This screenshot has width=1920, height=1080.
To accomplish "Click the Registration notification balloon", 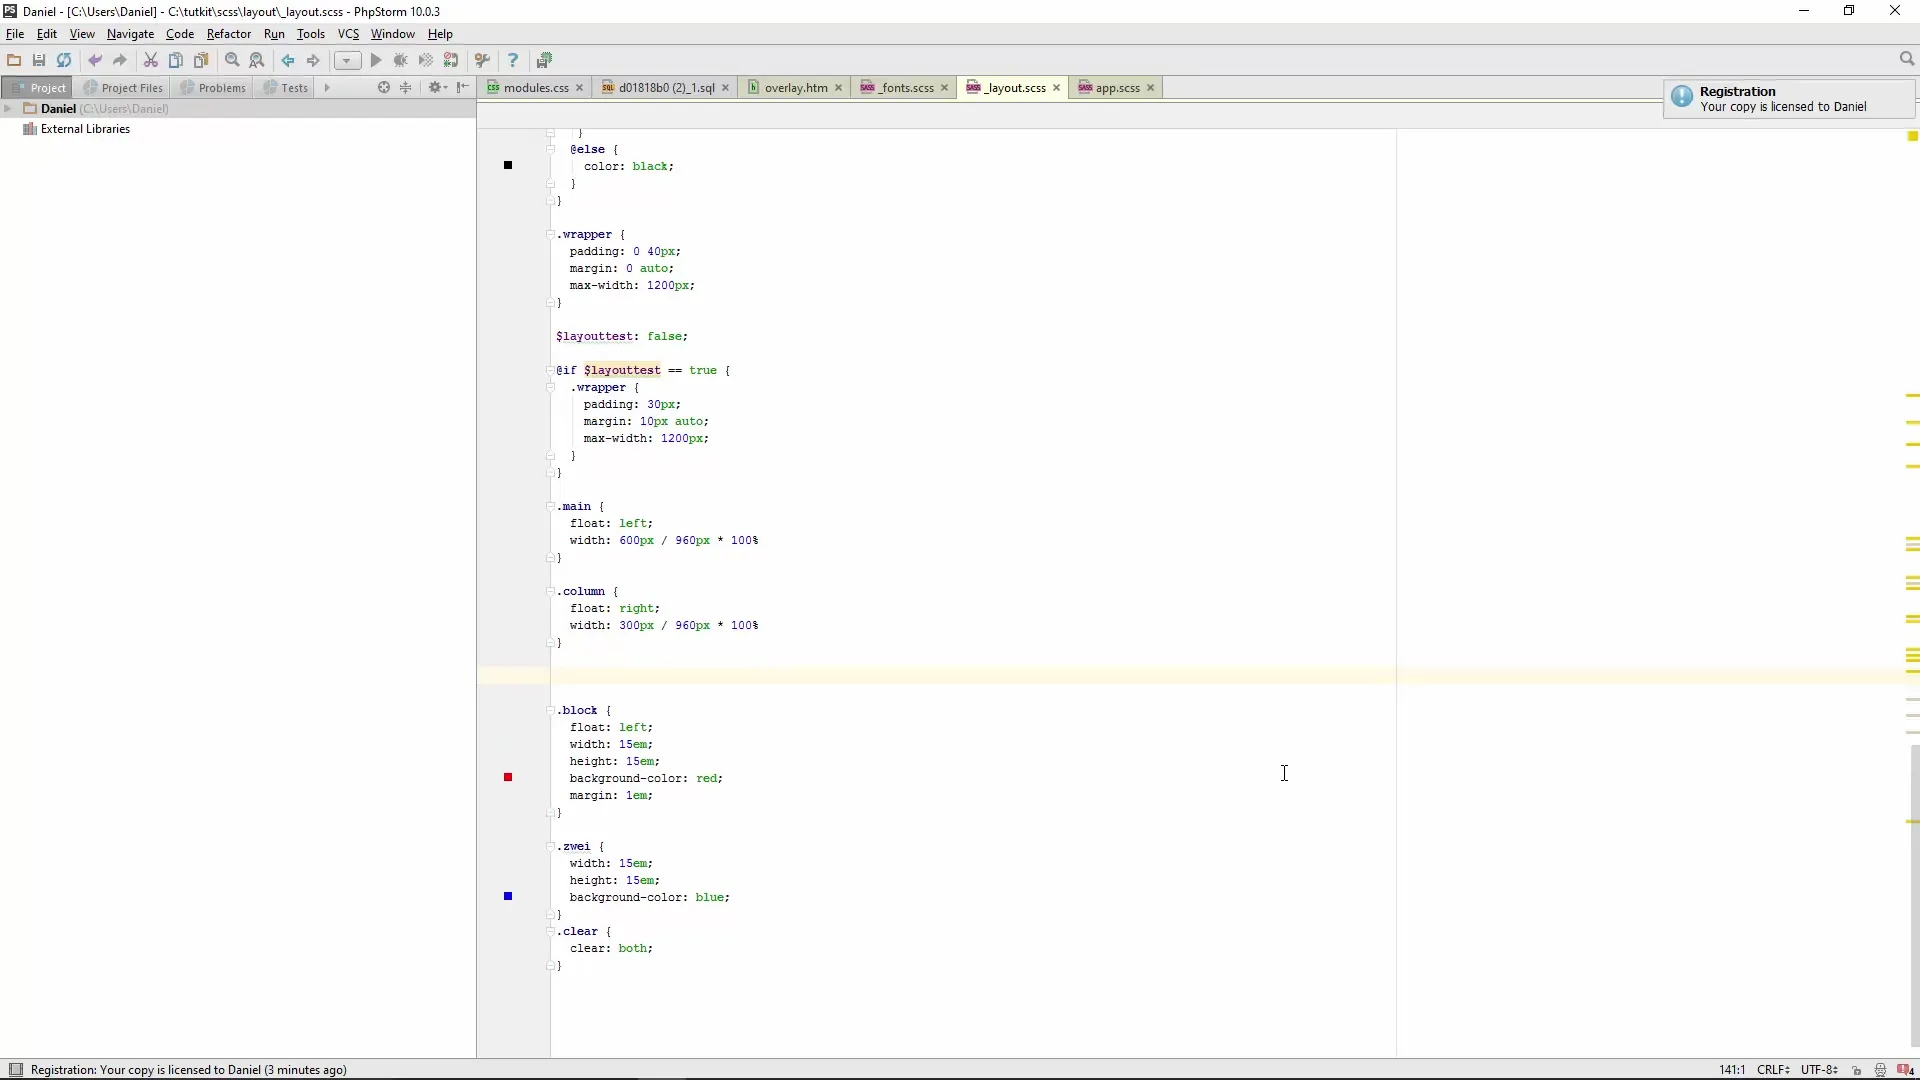I will pyautogui.click(x=1789, y=99).
